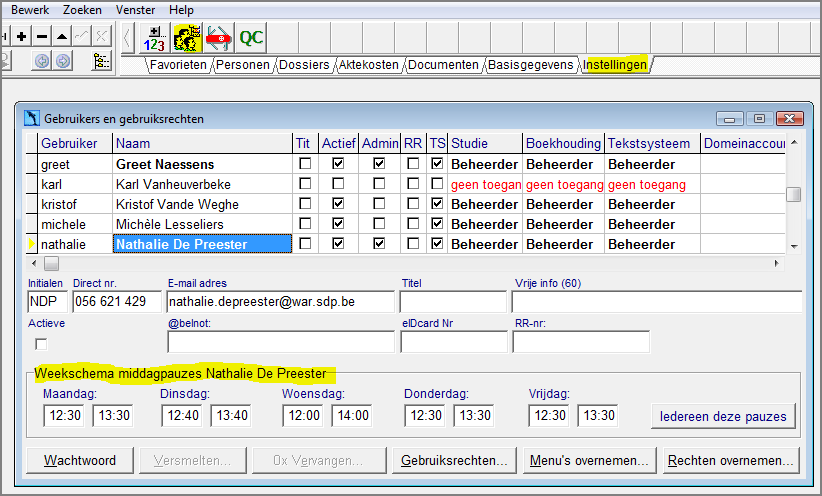Click the black up-triangle toolbar icon

tap(62, 37)
